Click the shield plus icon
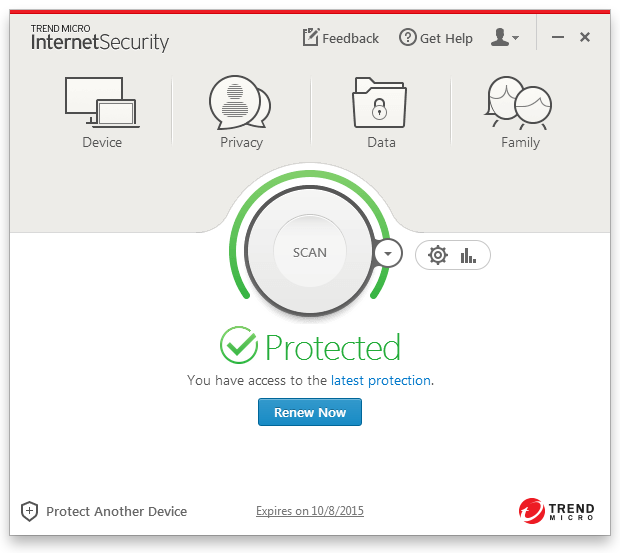The height and width of the screenshot is (553, 620). (x=29, y=511)
